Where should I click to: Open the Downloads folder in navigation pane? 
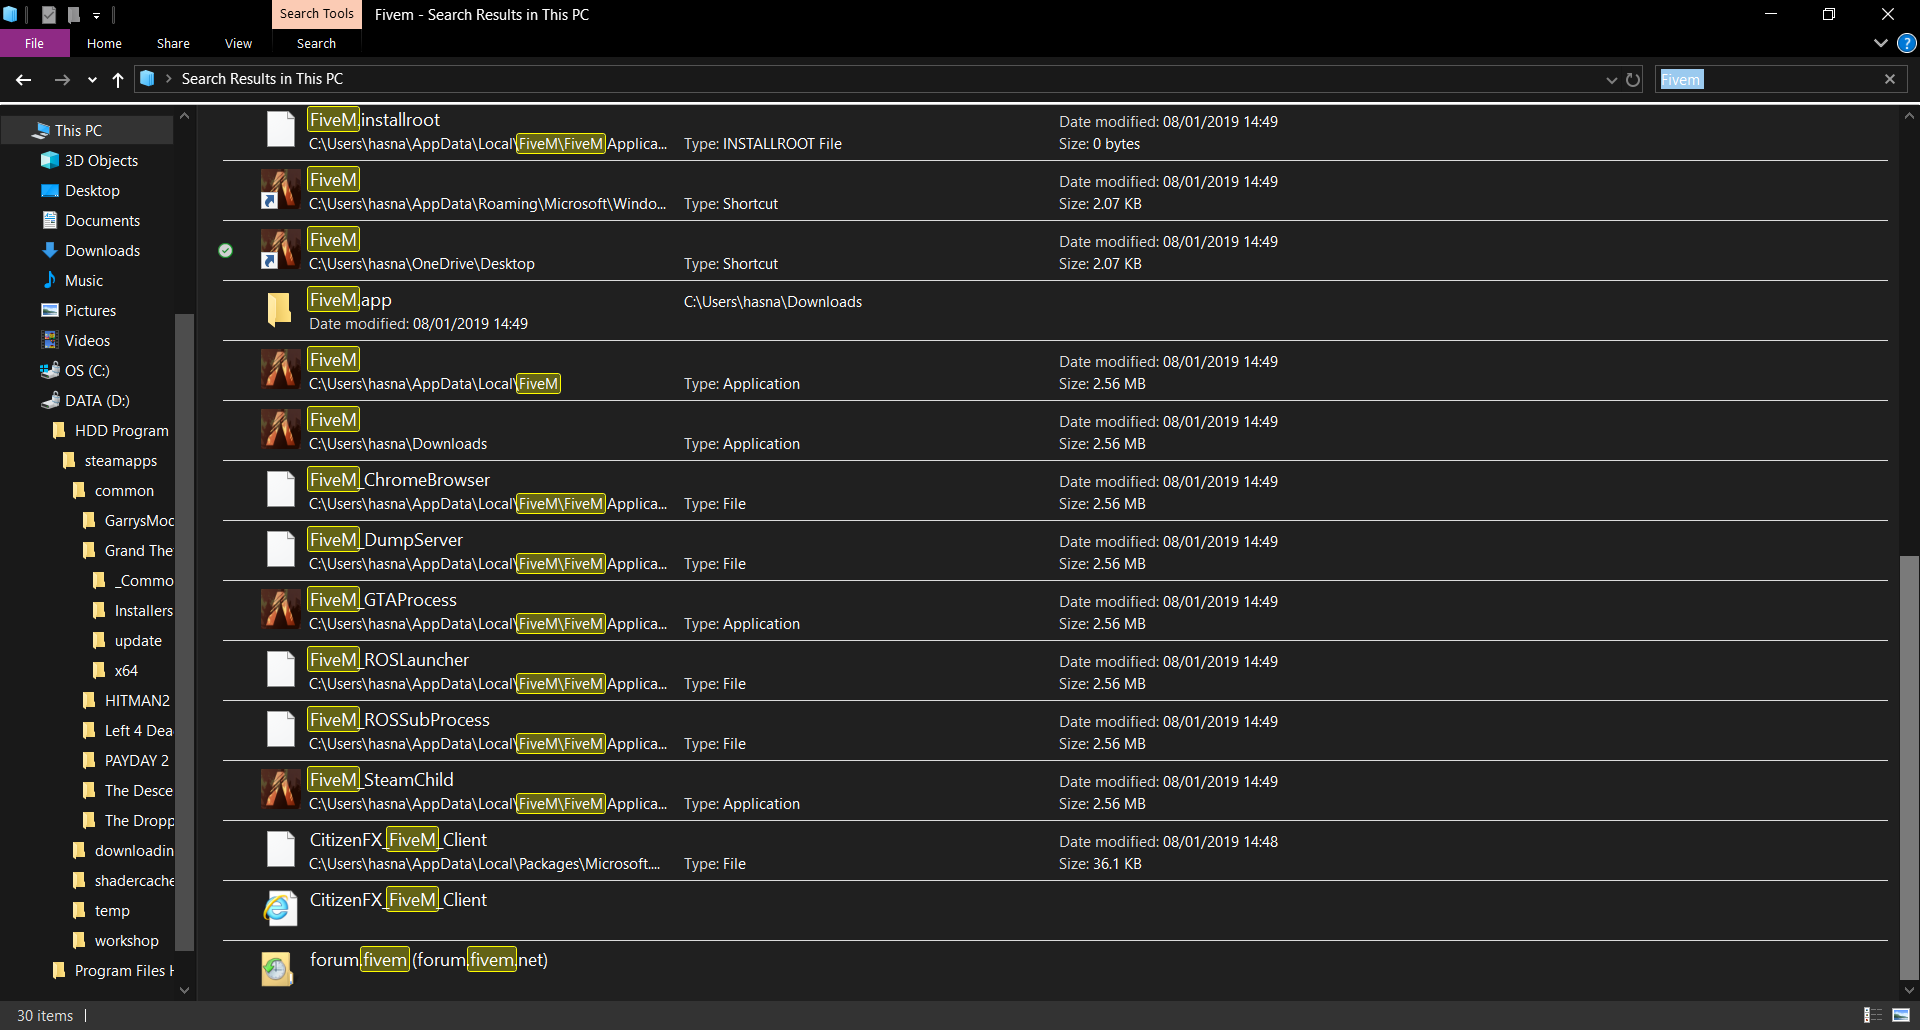pyautogui.click(x=102, y=250)
